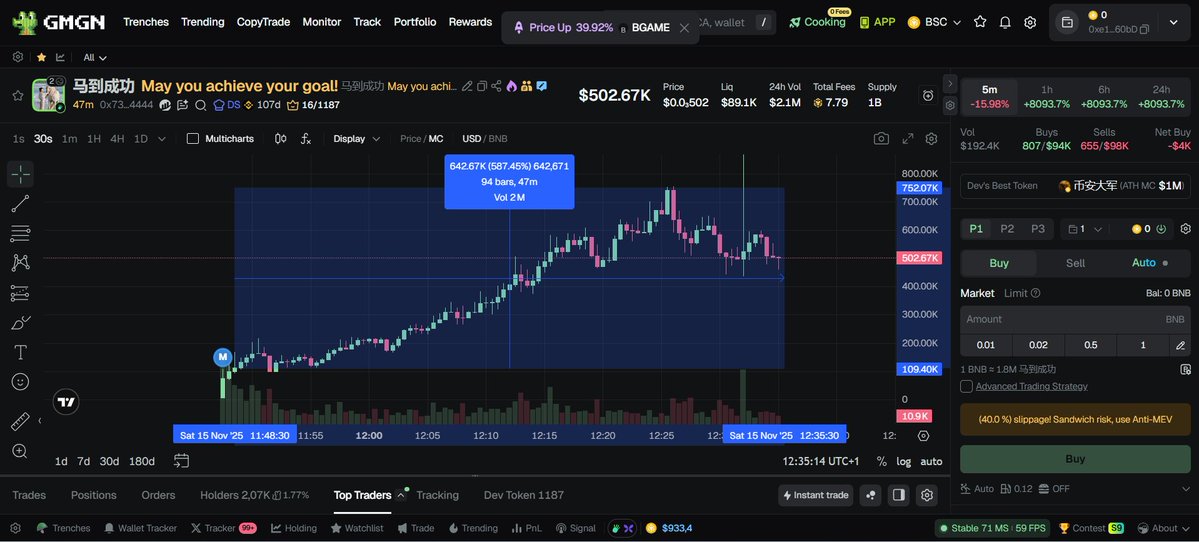This screenshot has height=542, width=1199.
Task: Favorite the 马到成功 token with star
Action: (x=18, y=95)
